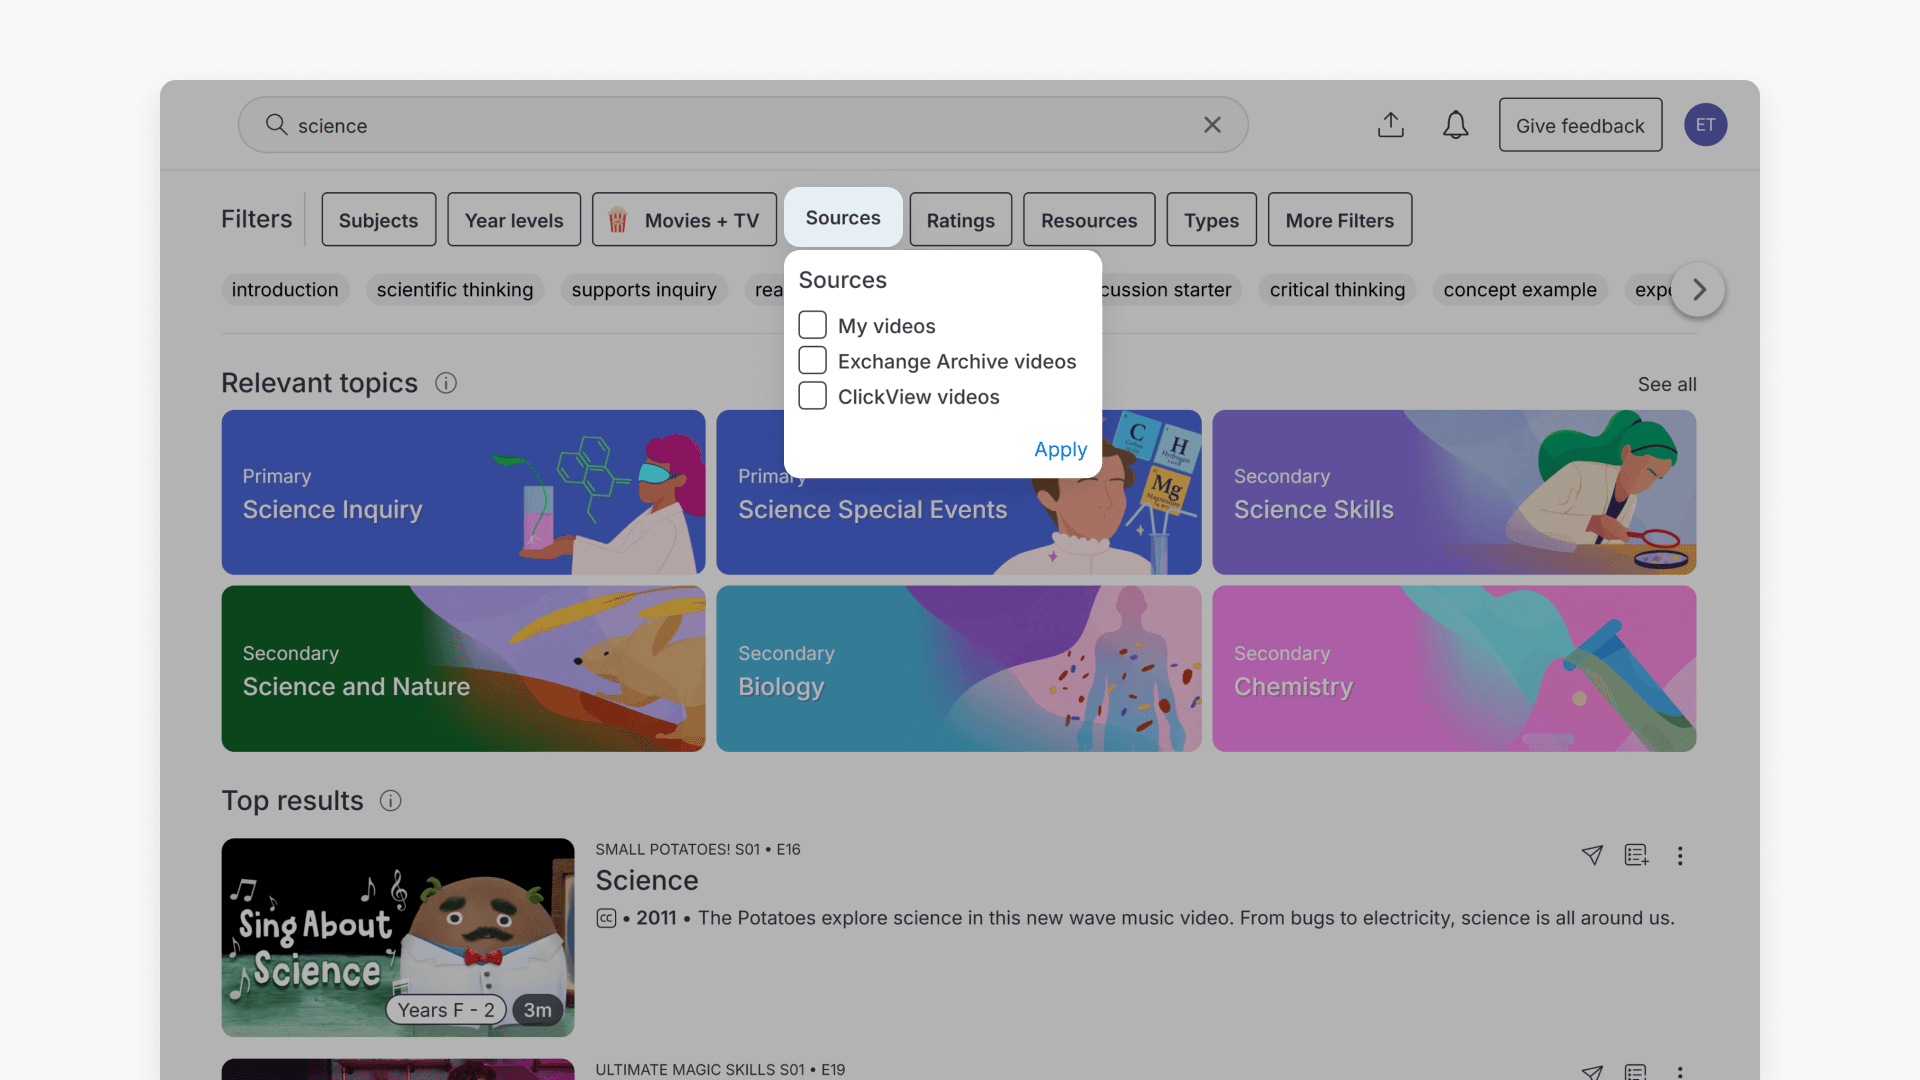The height and width of the screenshot is (1080, 1920).
Task: Click the Top results info icon
Action: pyautogui.click(x=391, y=801)
